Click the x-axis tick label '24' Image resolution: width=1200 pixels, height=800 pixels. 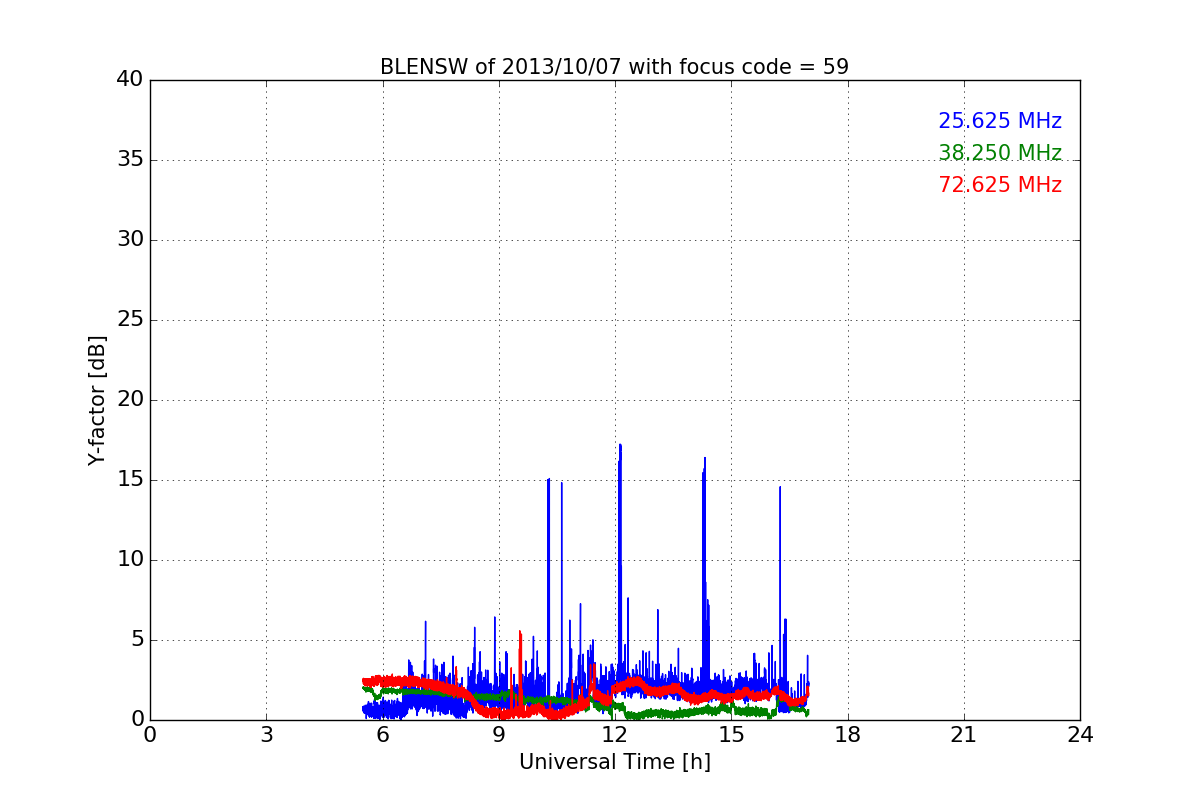click(x=1080, y=734)
